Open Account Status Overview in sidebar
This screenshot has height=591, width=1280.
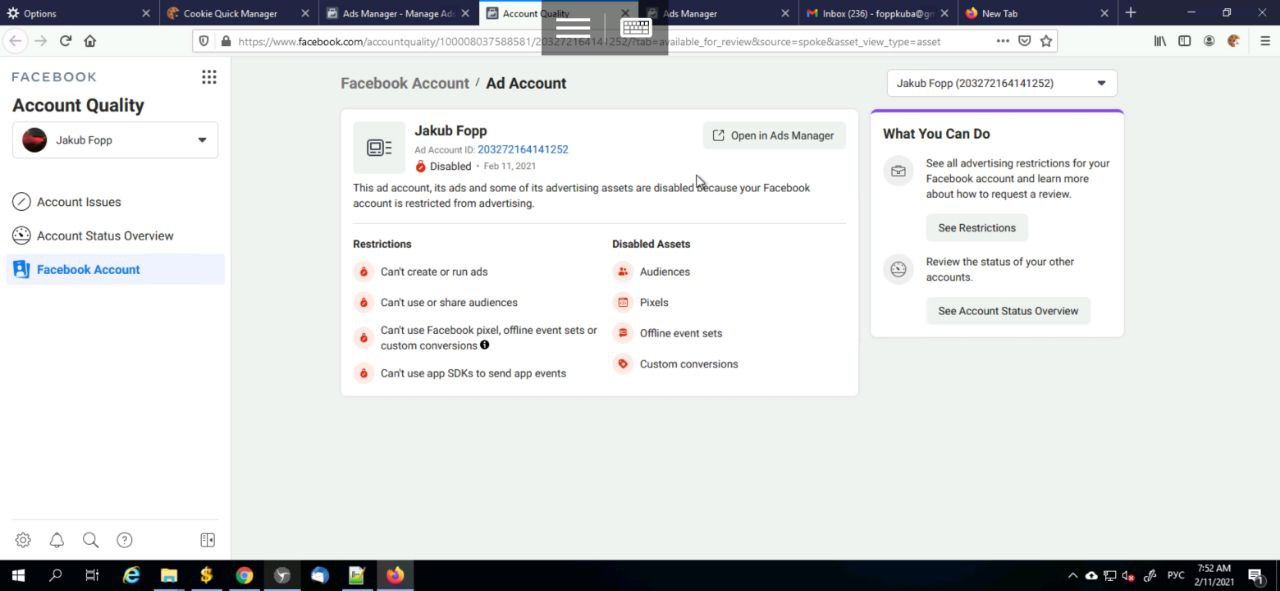click(115, 236)
